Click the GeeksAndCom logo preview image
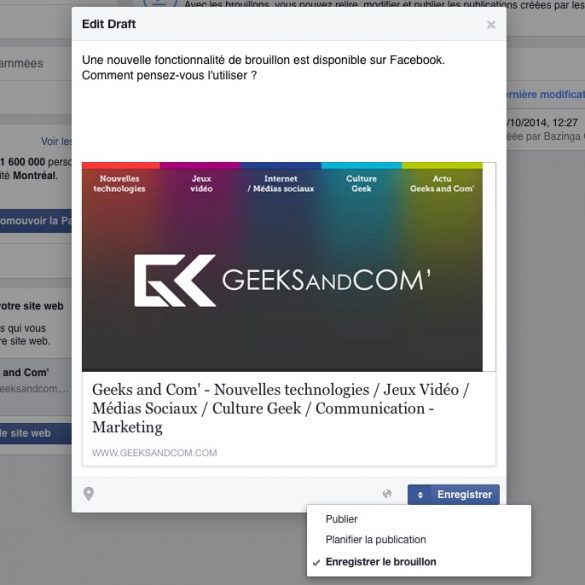 click(x=282, y=267)
